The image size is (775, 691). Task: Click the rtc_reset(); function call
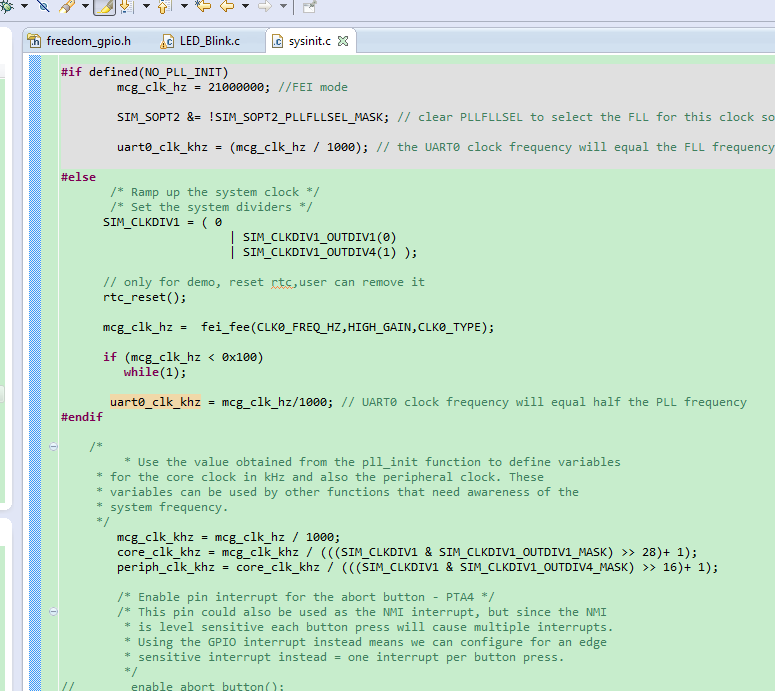(x=144, y=298)
